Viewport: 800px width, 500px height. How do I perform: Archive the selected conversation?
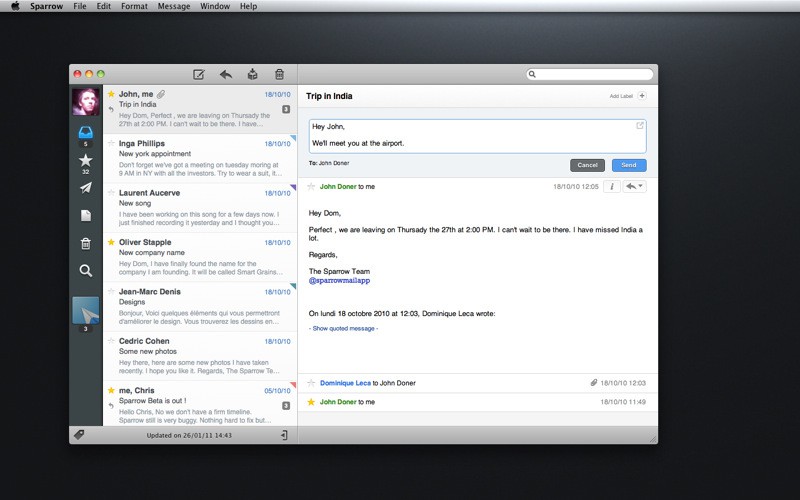coord(253,74)
